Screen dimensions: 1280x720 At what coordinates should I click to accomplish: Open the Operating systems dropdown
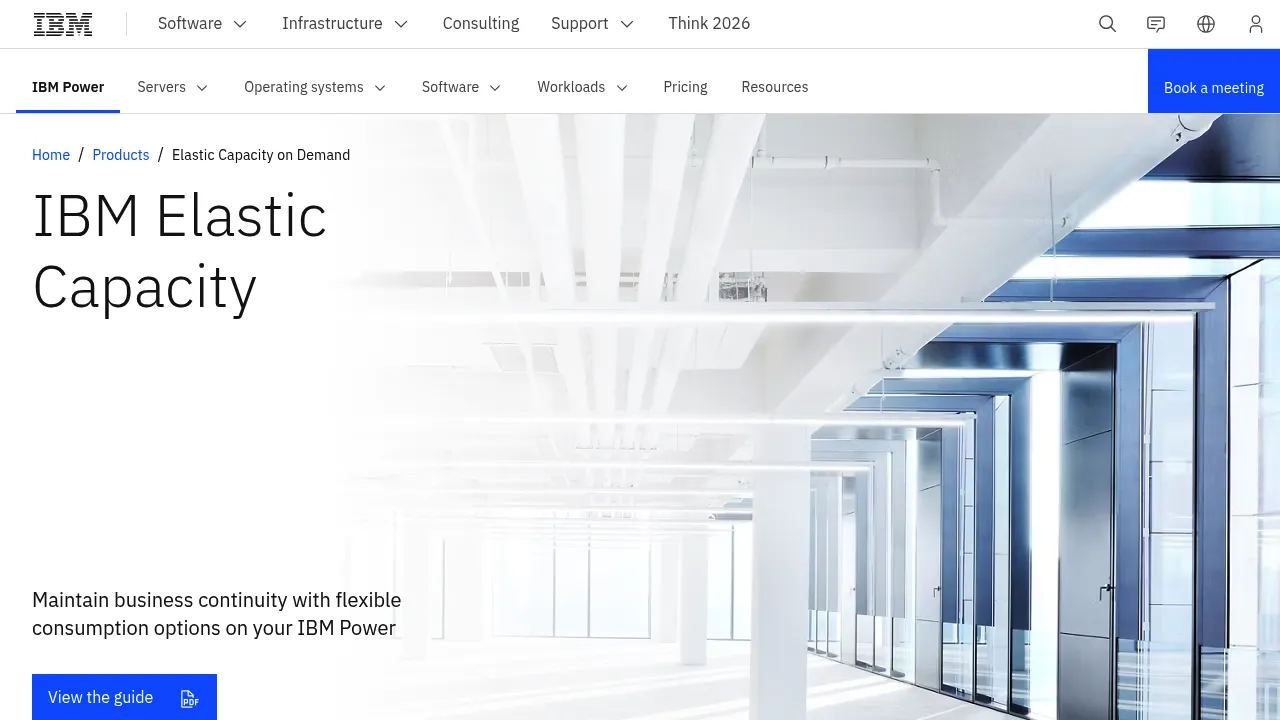click(x=315, y=87)
